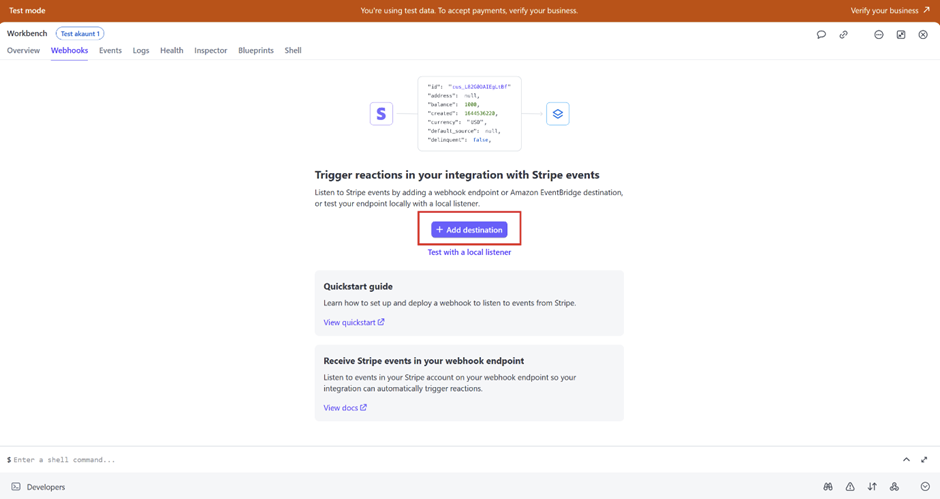Switch to the Events tab
The image size is (940, 499).
click(110, 50)
